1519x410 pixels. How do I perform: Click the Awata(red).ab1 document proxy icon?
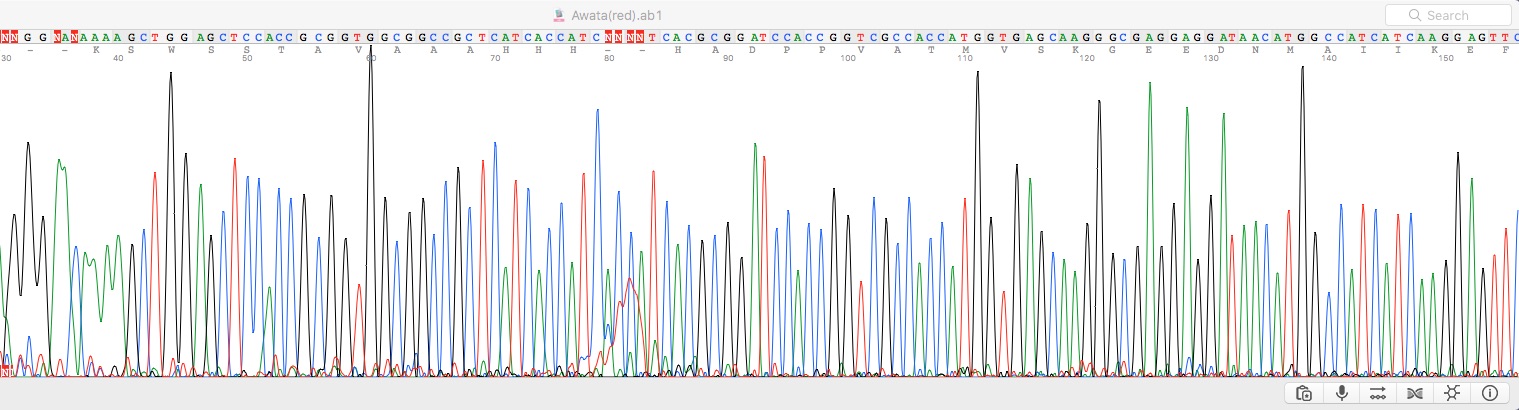pyautogui.click(x=559, y=15)
